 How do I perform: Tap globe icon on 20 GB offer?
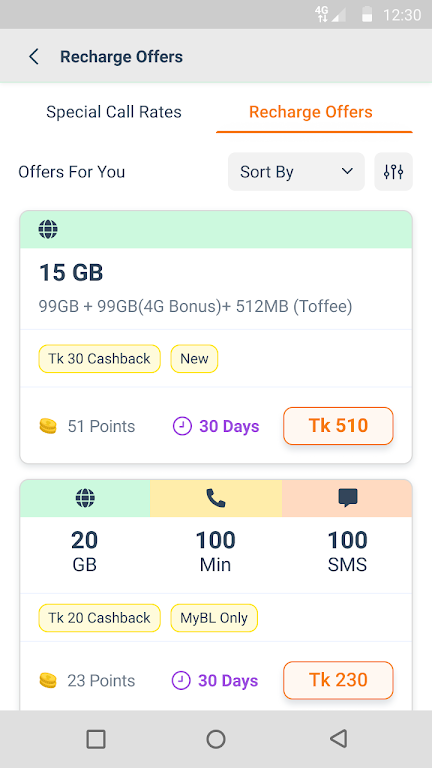(85, 498)
